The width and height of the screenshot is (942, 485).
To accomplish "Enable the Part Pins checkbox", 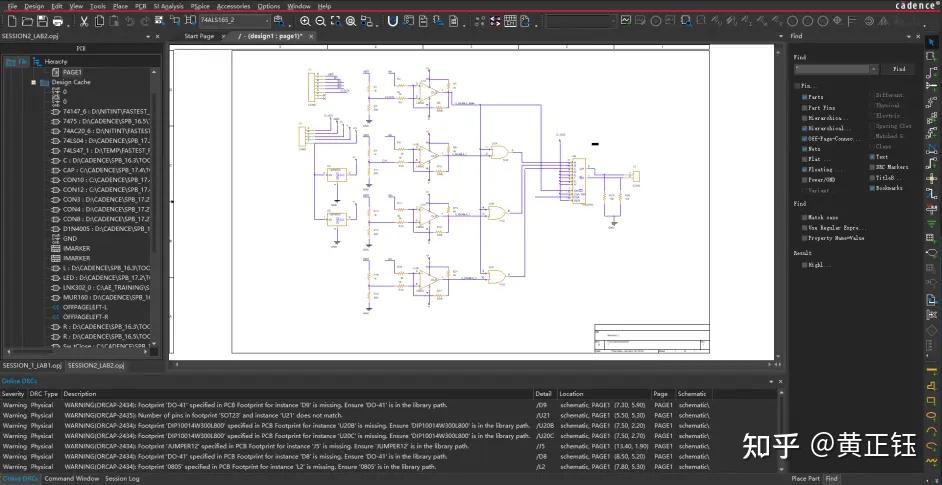I will coord(804,108).
